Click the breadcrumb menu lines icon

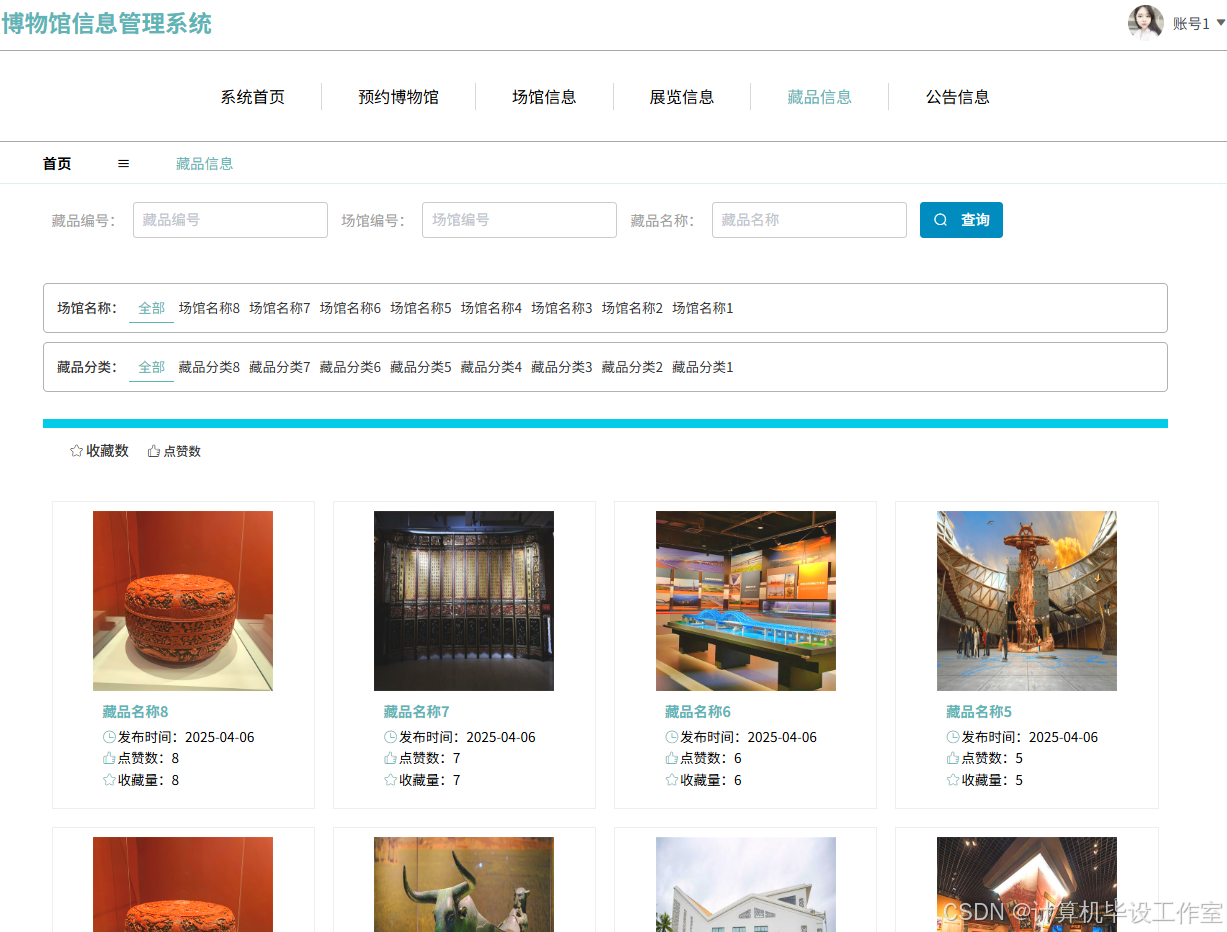pyautogui.click(x=123, y=163)
